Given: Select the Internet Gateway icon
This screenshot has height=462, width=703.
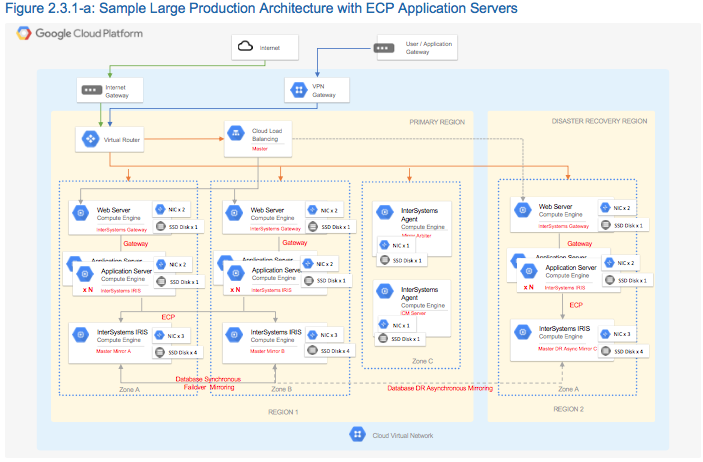Looking at the screenshot, I should (x=91, y=90).
